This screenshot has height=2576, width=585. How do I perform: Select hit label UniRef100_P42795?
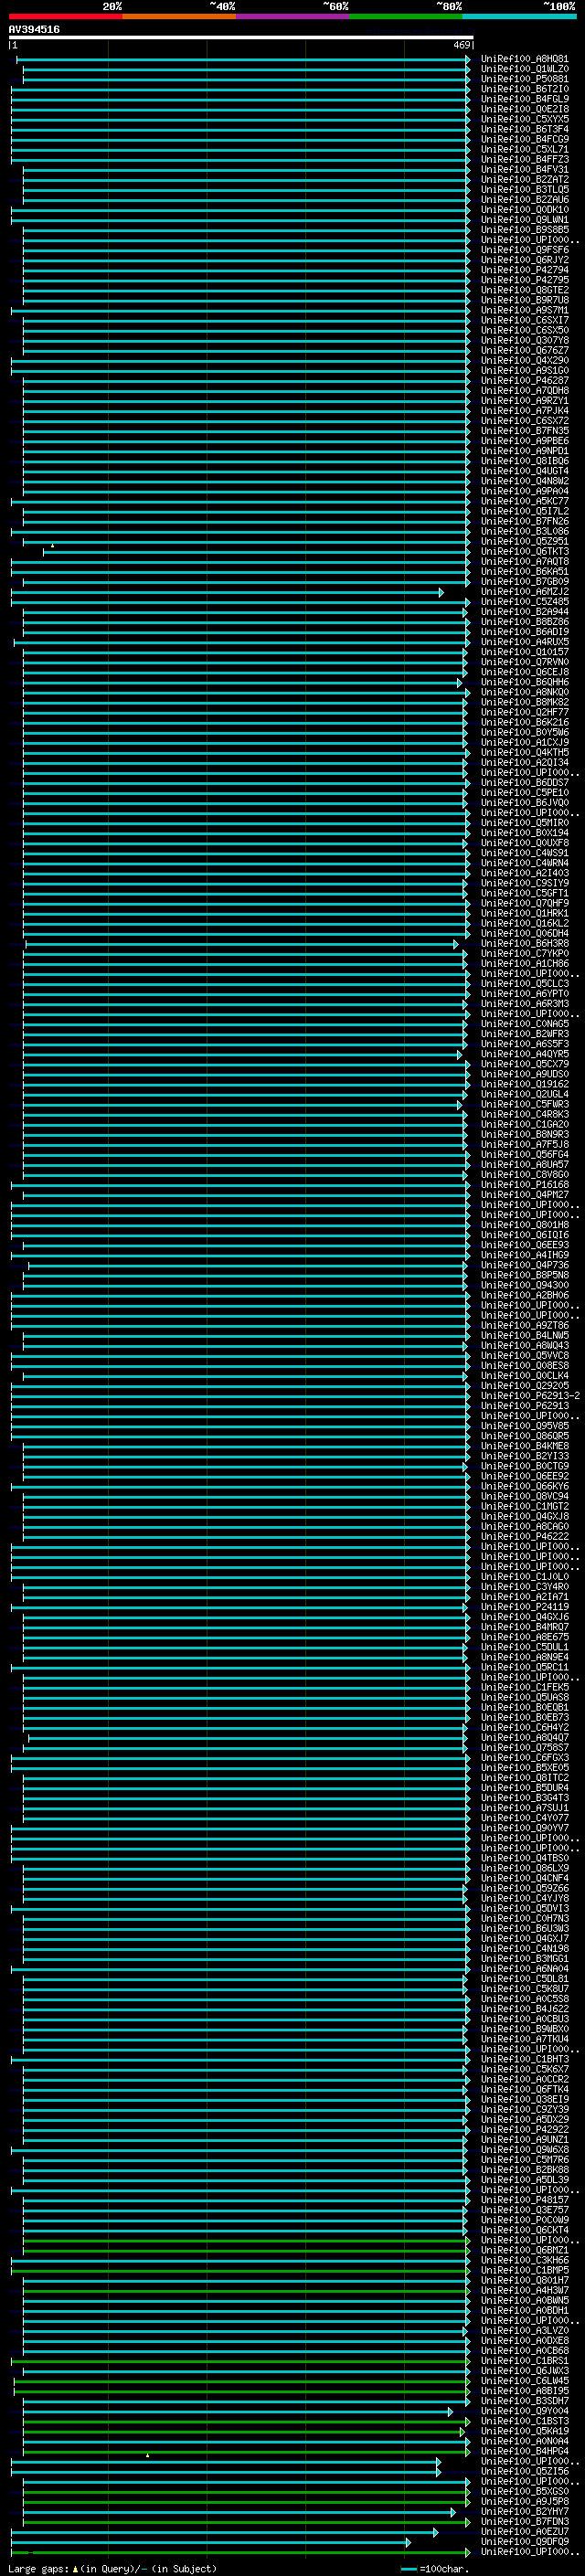click(524, 280)
